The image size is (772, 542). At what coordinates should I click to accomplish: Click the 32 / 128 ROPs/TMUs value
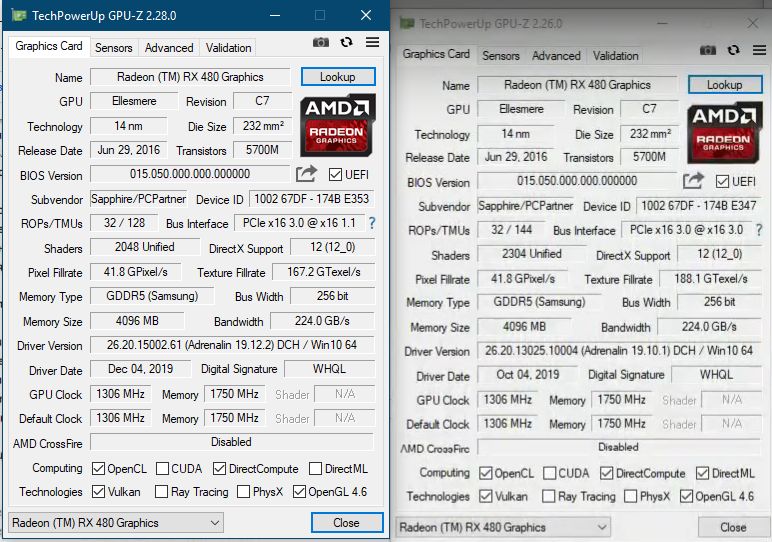click(x=124, y=223)
